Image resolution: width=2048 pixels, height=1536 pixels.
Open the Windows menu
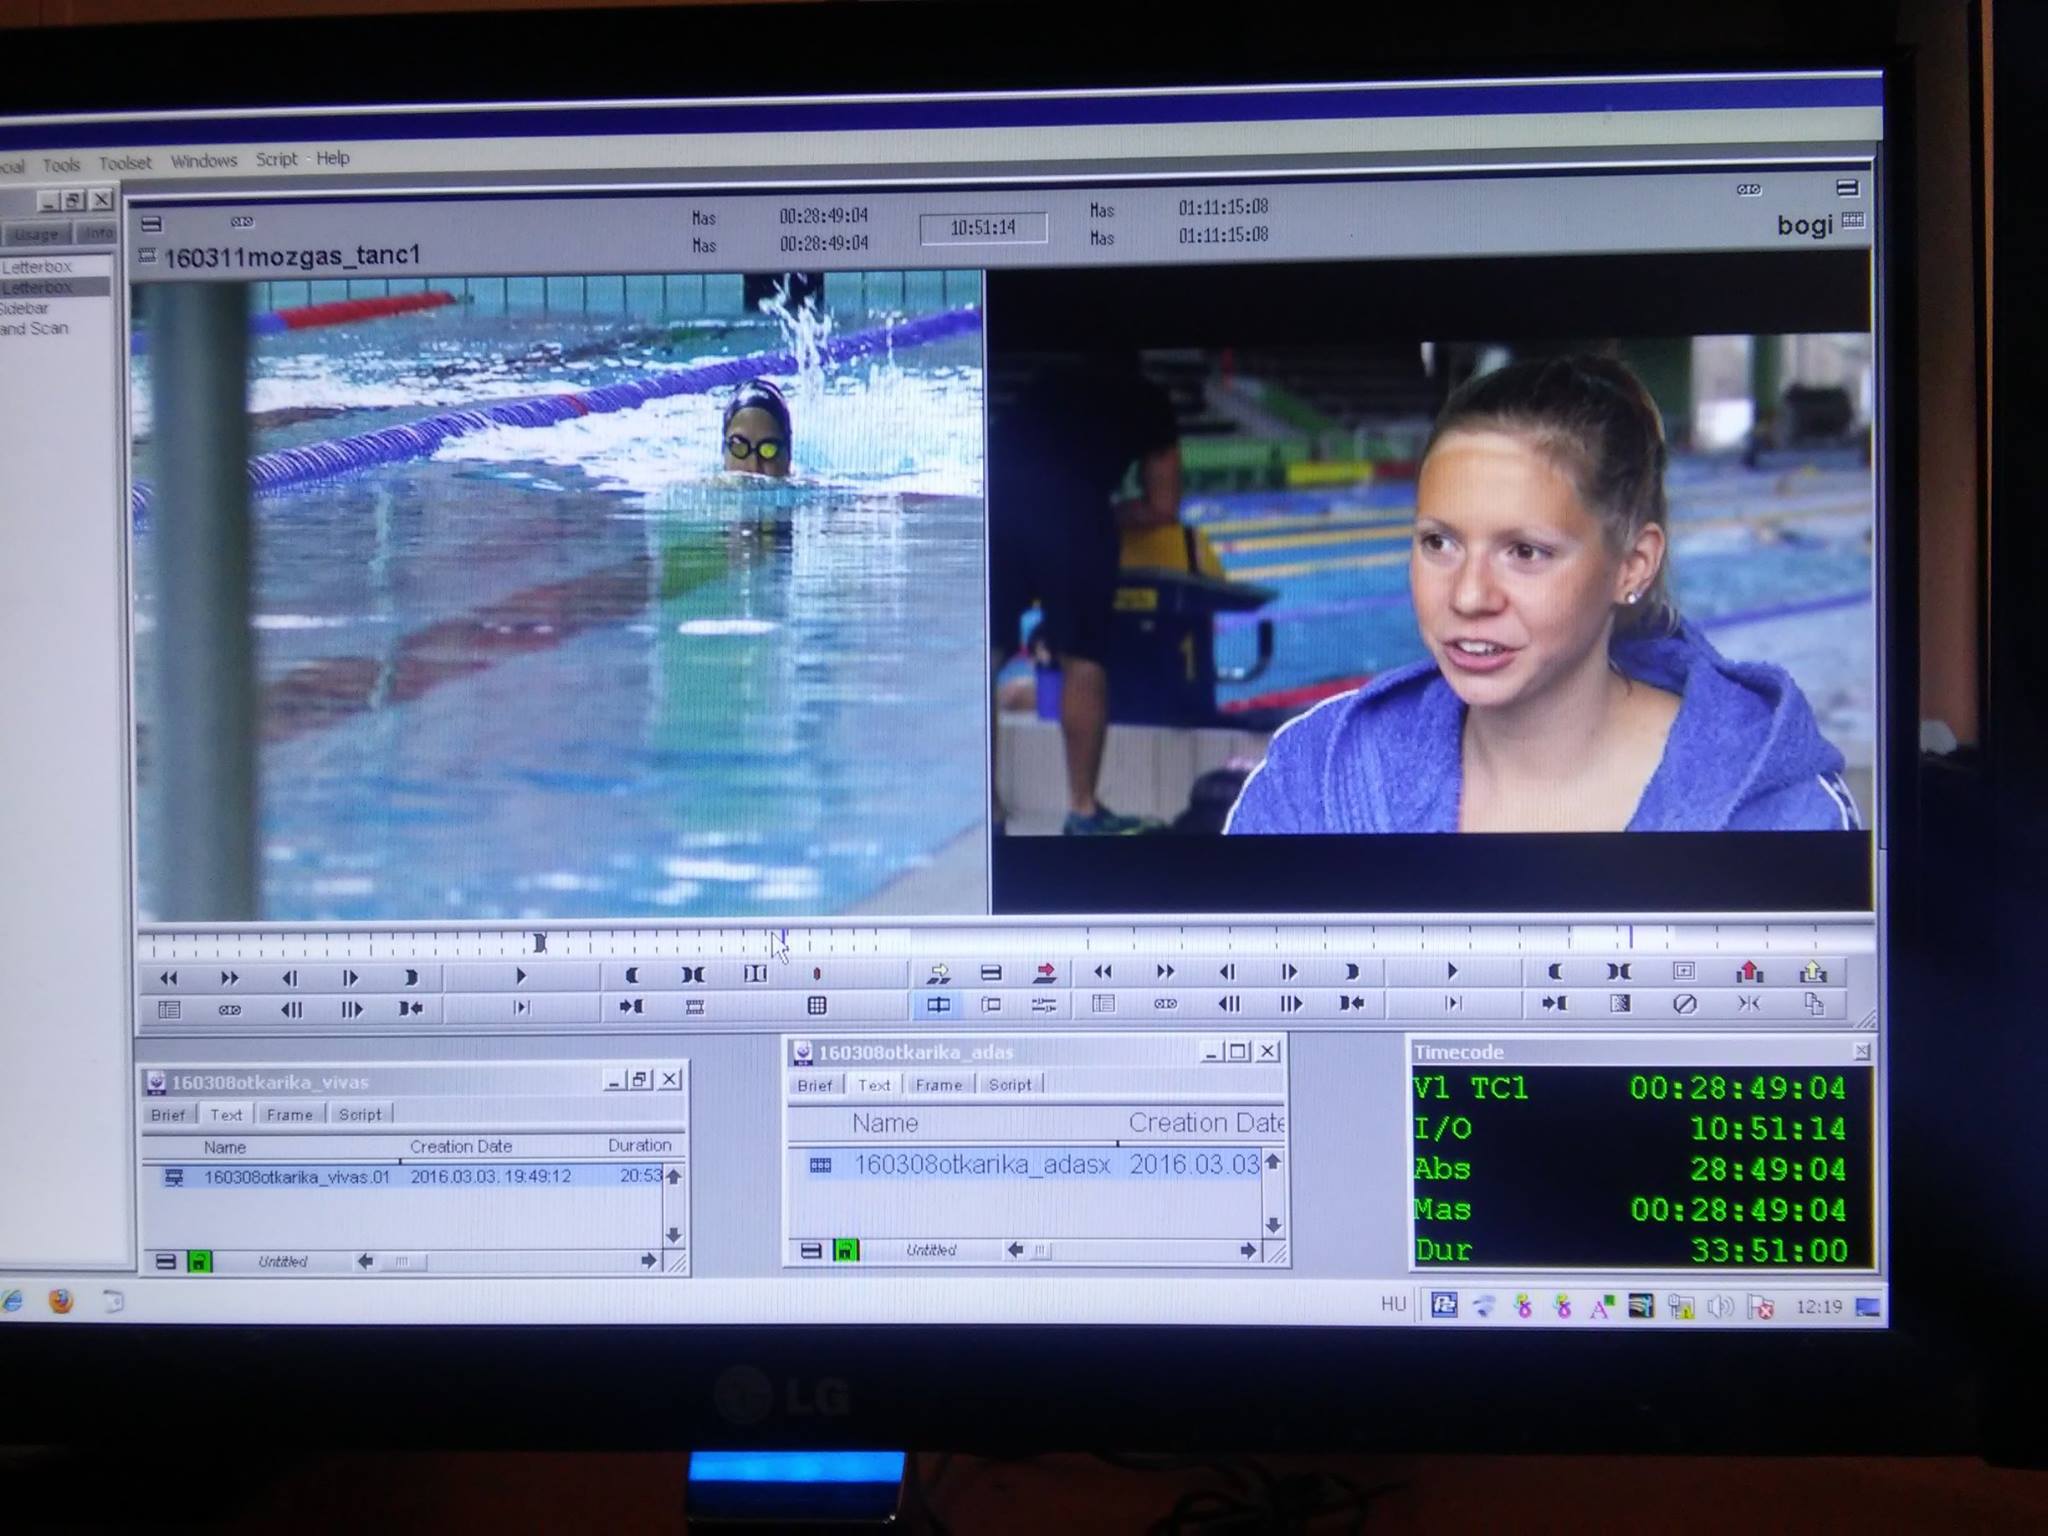coord(204,160)
